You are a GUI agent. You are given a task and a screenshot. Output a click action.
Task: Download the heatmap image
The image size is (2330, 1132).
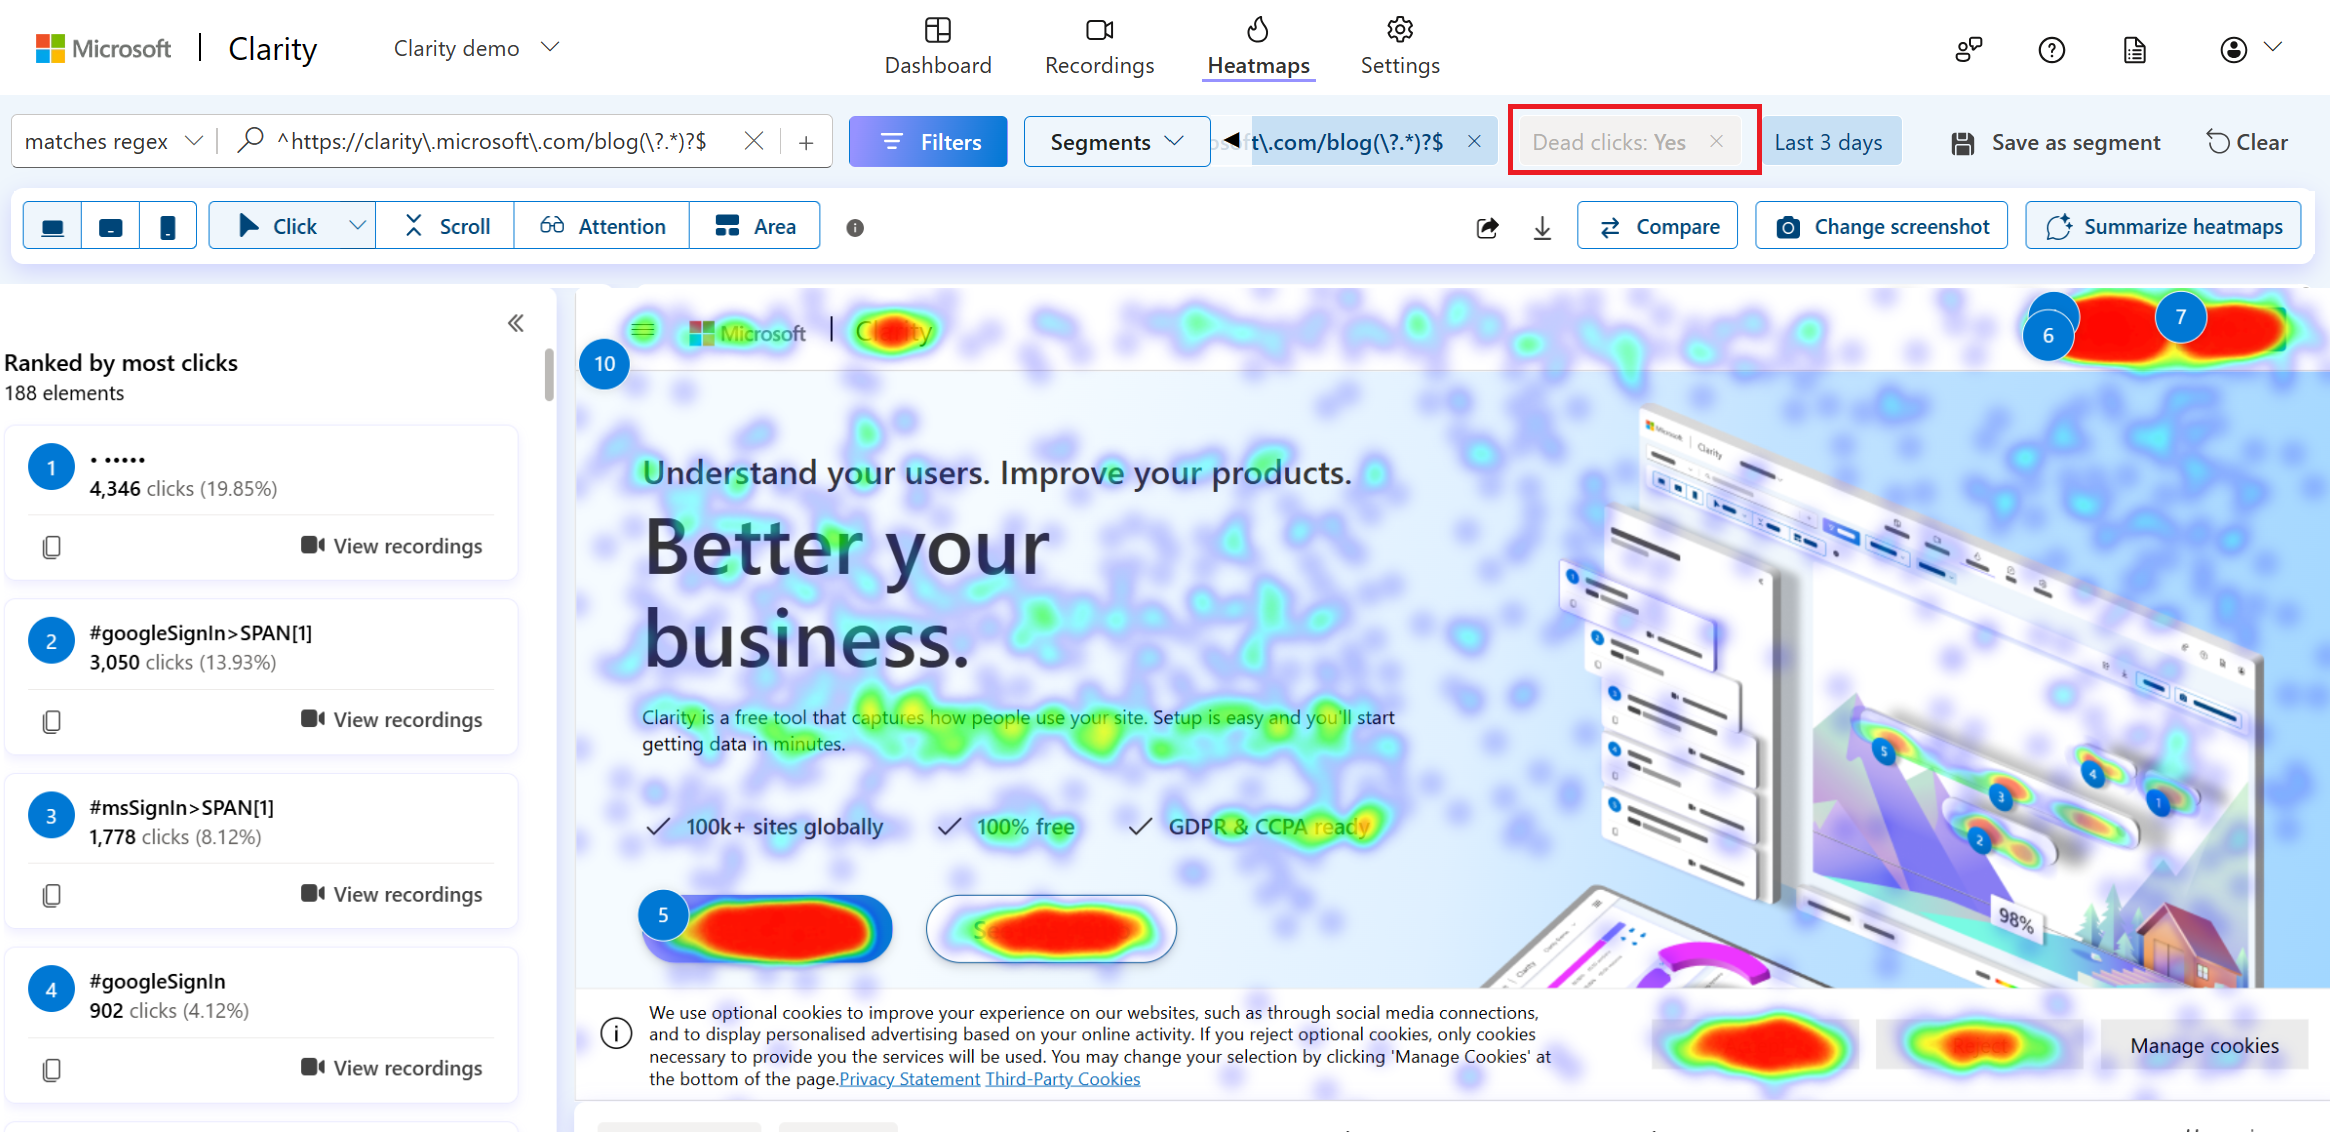1541,227
